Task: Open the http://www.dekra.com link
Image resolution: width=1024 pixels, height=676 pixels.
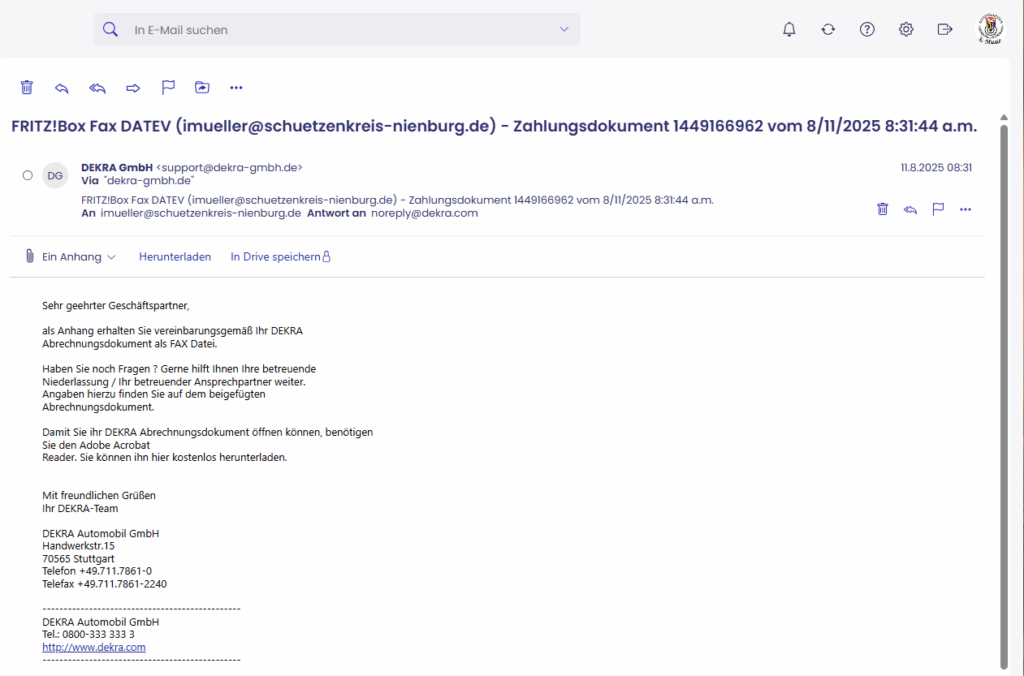Action: click(x=94, y=647)
